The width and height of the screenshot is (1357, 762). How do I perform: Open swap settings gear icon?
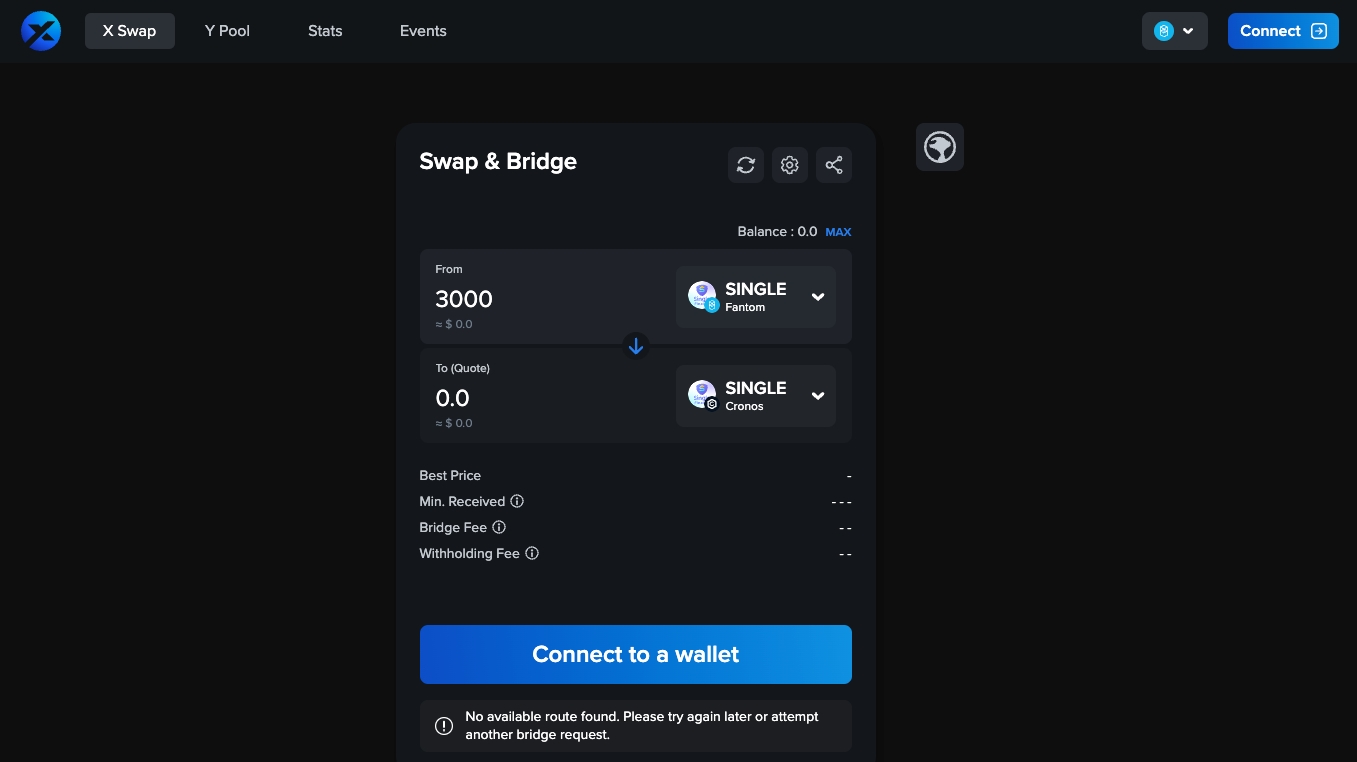(x=790, y=165)
